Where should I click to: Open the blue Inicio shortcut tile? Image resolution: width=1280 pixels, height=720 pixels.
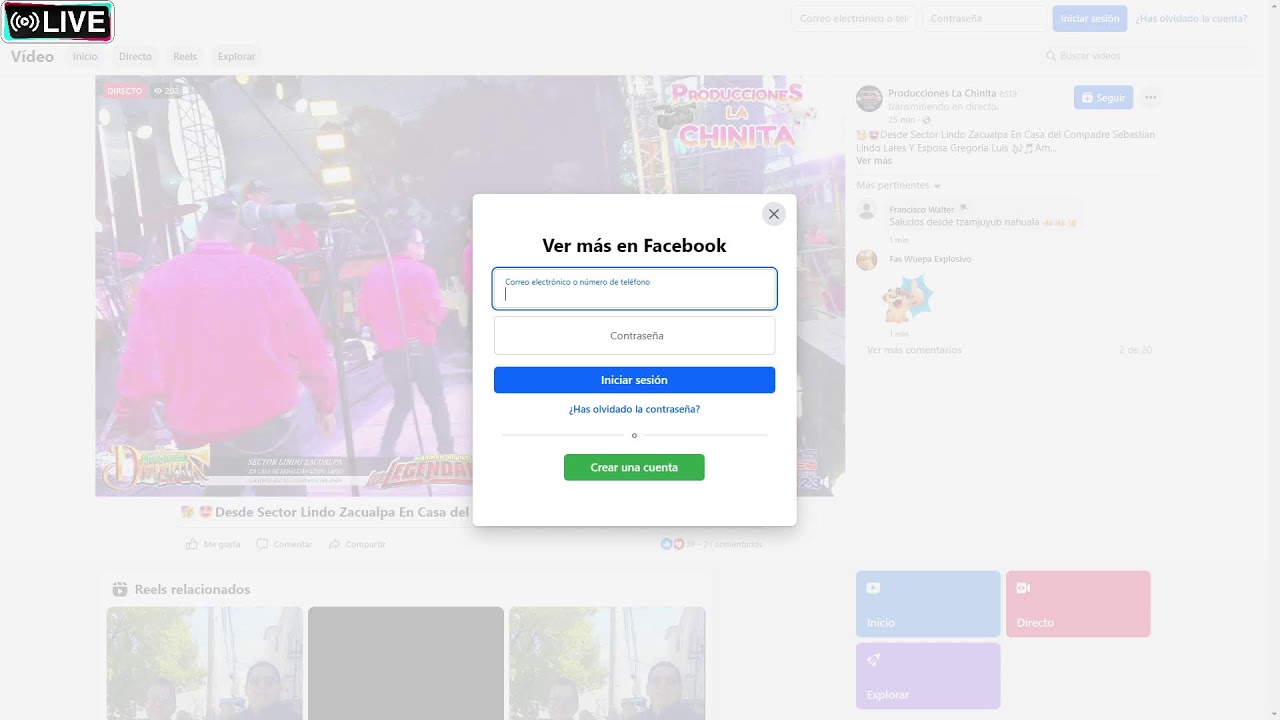tap(928, 604)
